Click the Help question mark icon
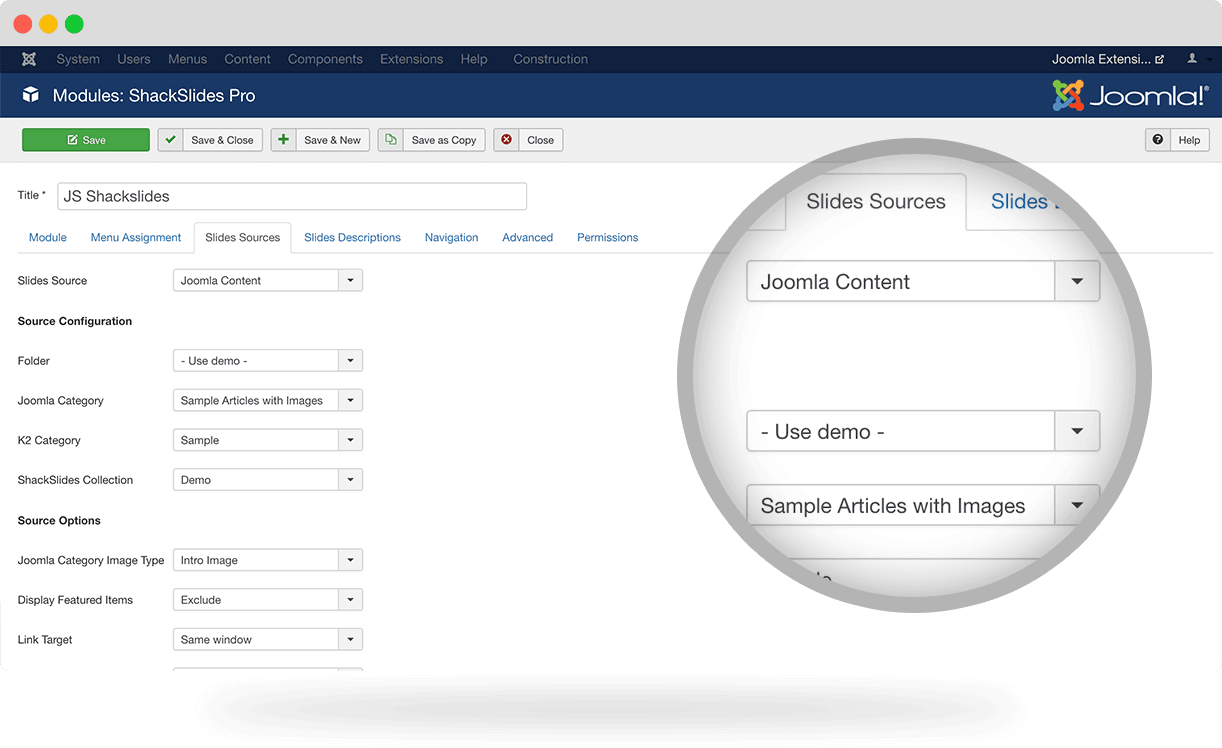The width and height of the screenshot is (1222, 748). click(1158, 140)
